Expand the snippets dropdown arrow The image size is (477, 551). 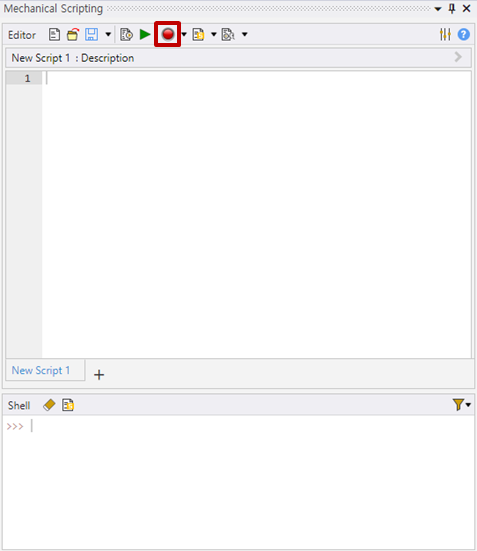[x=213, y=34]
